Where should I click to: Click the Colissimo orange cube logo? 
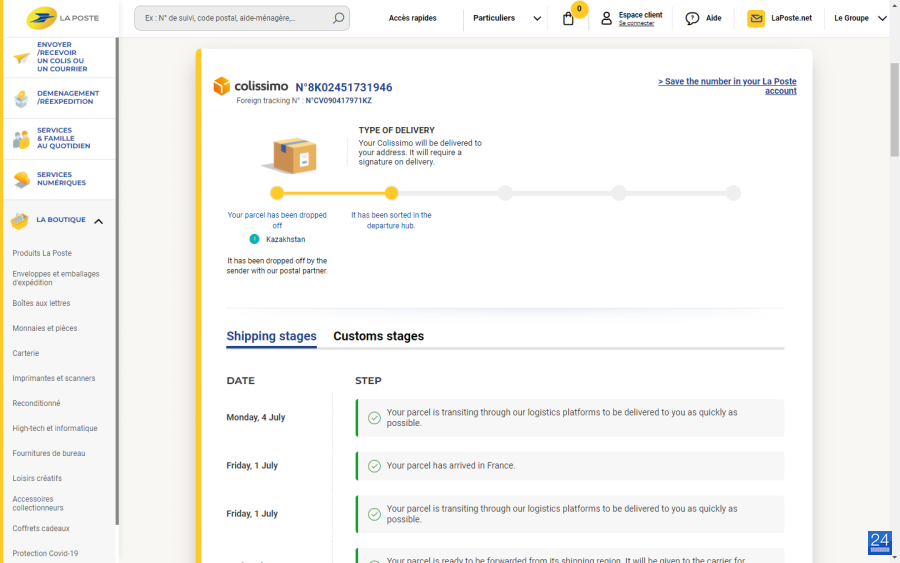[222, 86]
